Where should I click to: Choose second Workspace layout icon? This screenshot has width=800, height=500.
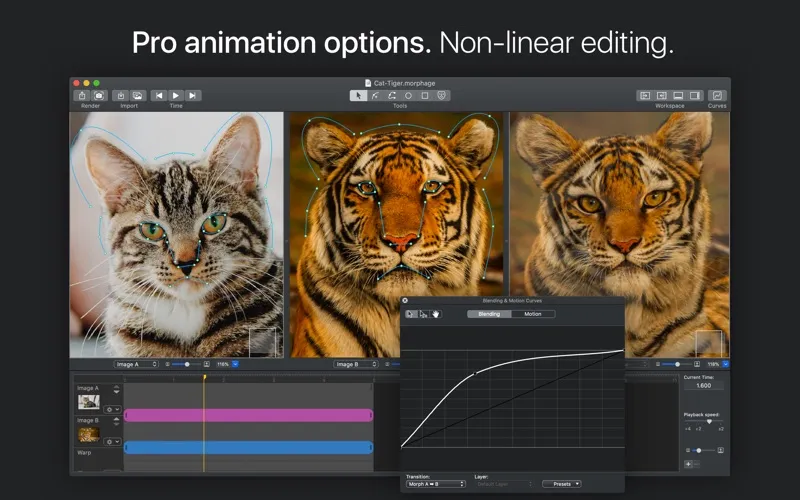click(662, 95)
